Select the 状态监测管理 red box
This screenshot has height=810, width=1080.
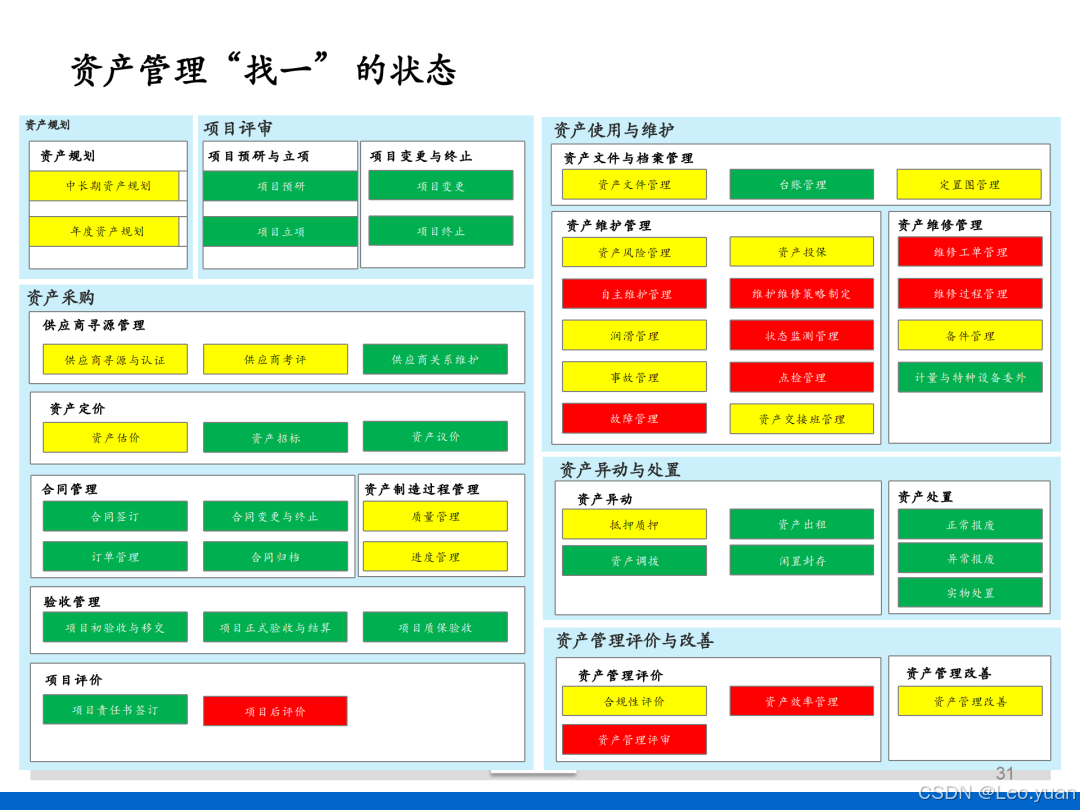click(802, 335)
